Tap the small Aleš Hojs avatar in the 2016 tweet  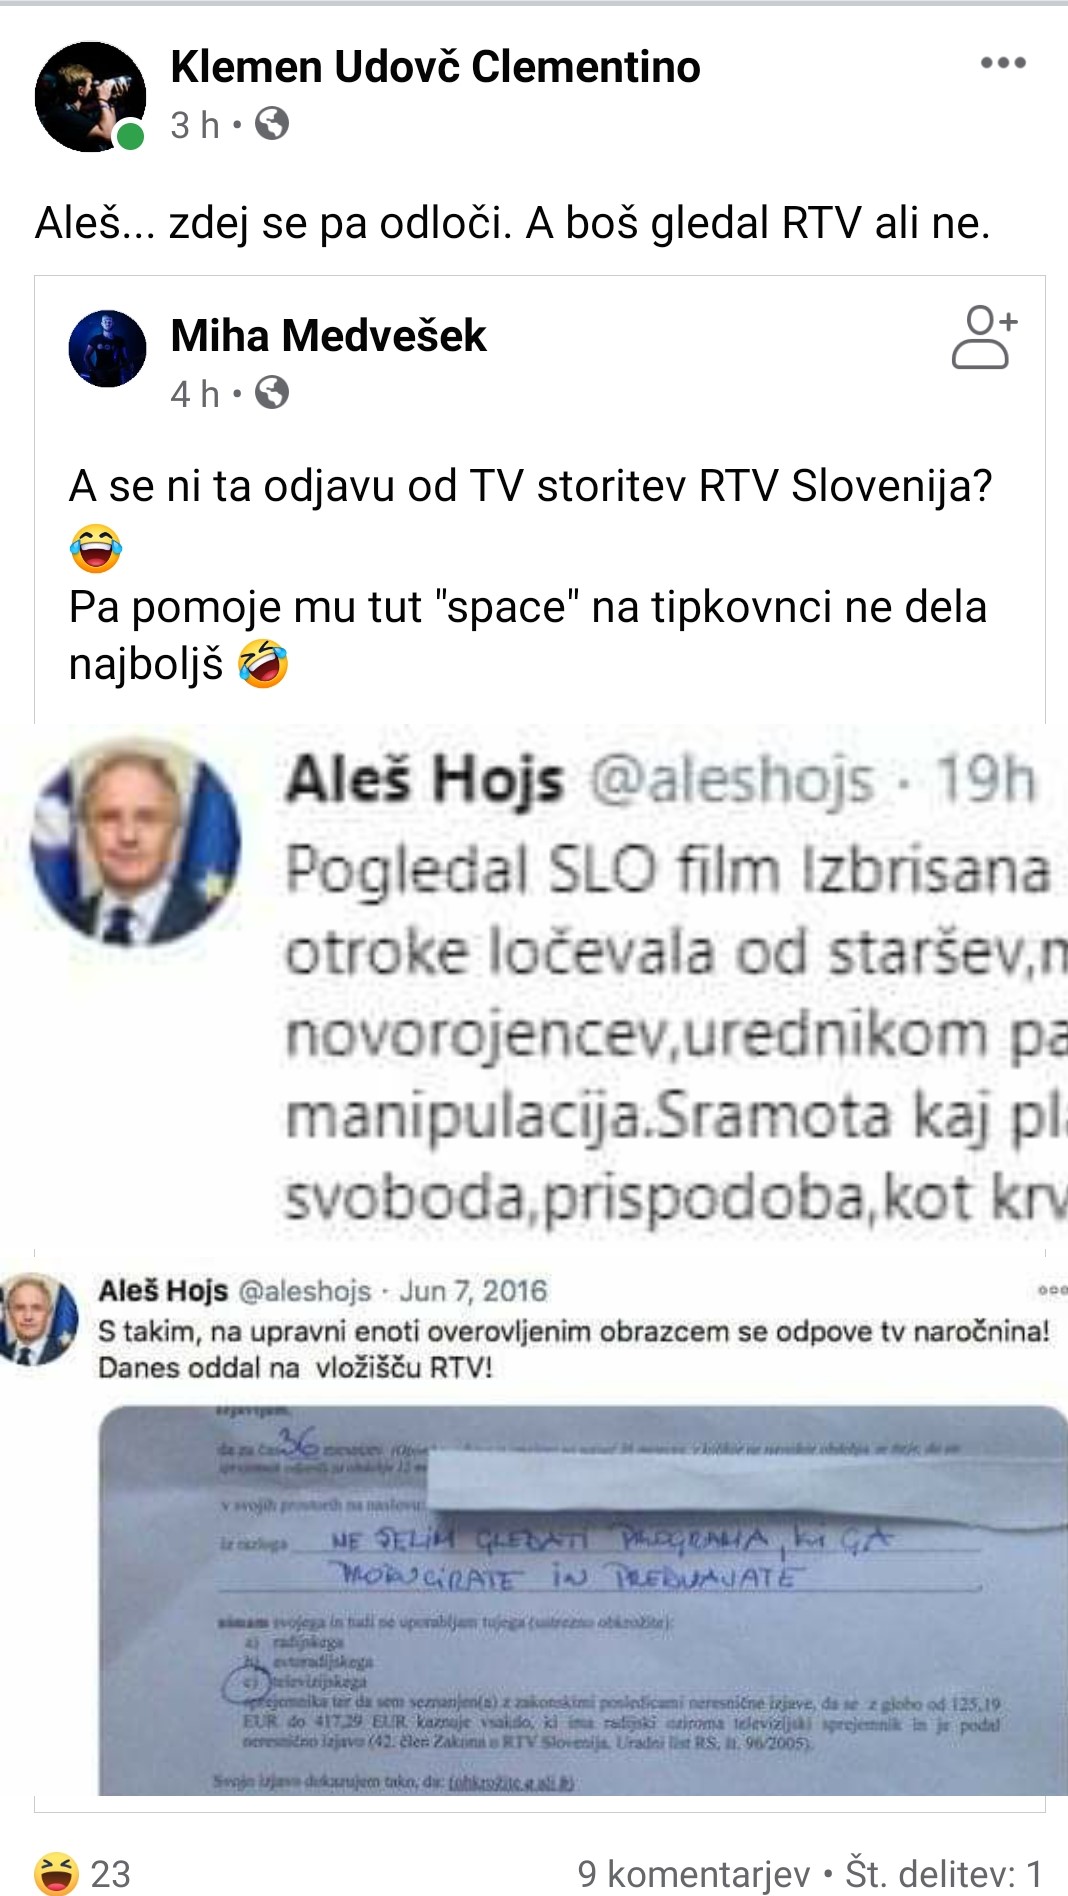(38, 1319)
